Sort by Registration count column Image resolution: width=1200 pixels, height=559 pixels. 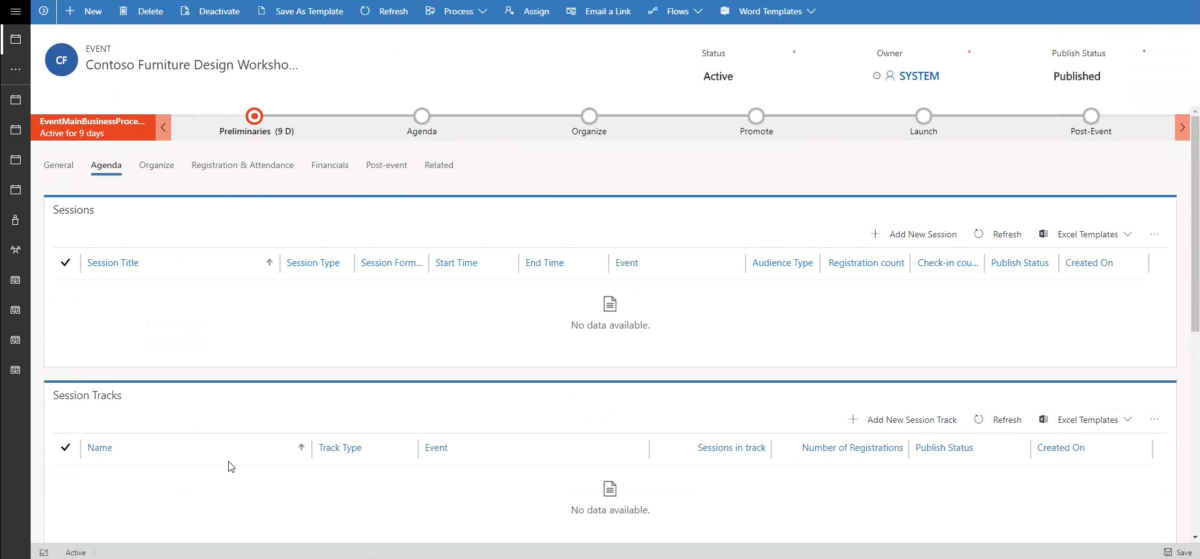click(866, 263)
